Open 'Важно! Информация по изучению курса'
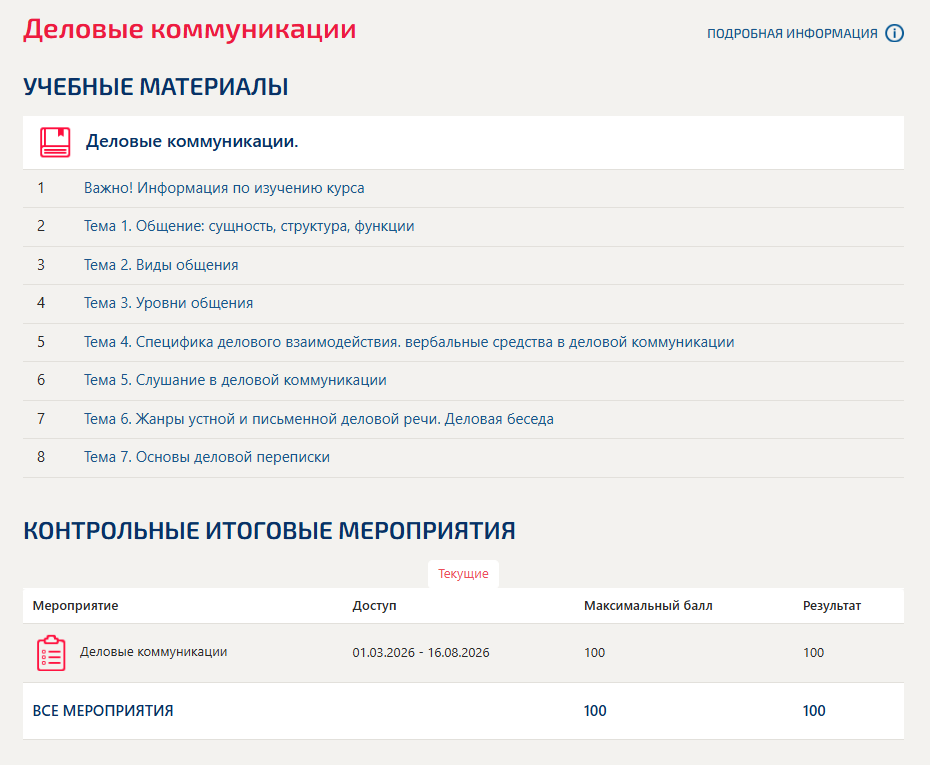The height and width of the screenshot is (765, 930). (224, 188)
